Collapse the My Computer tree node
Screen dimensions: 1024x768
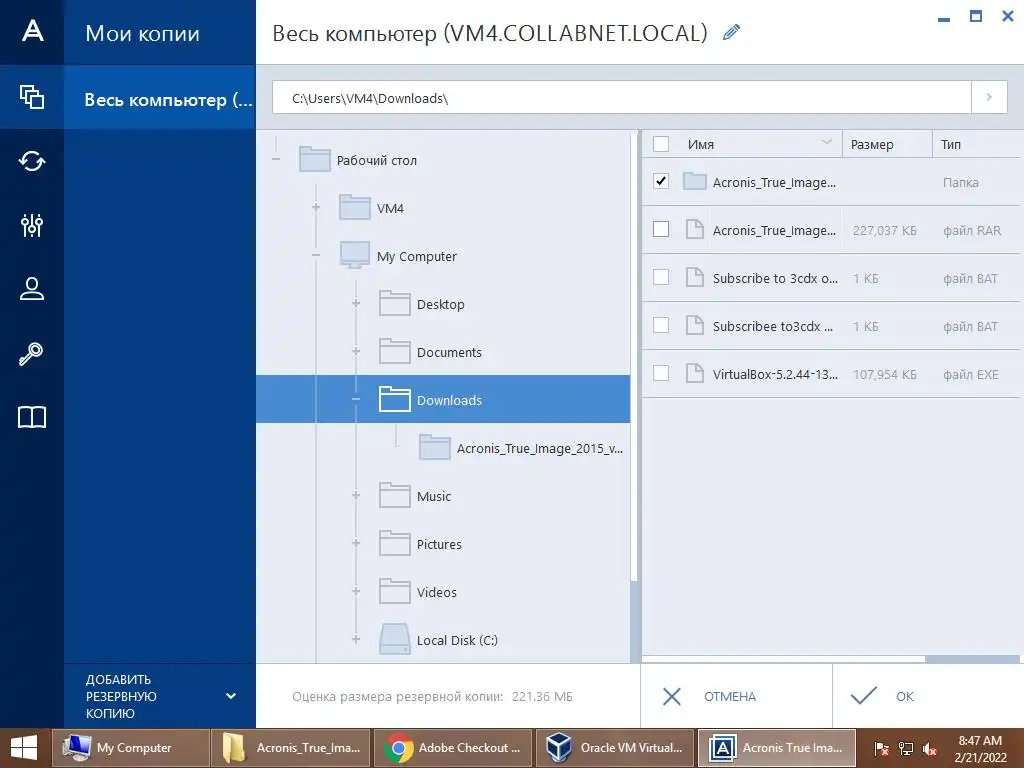[x=316, y=255]
